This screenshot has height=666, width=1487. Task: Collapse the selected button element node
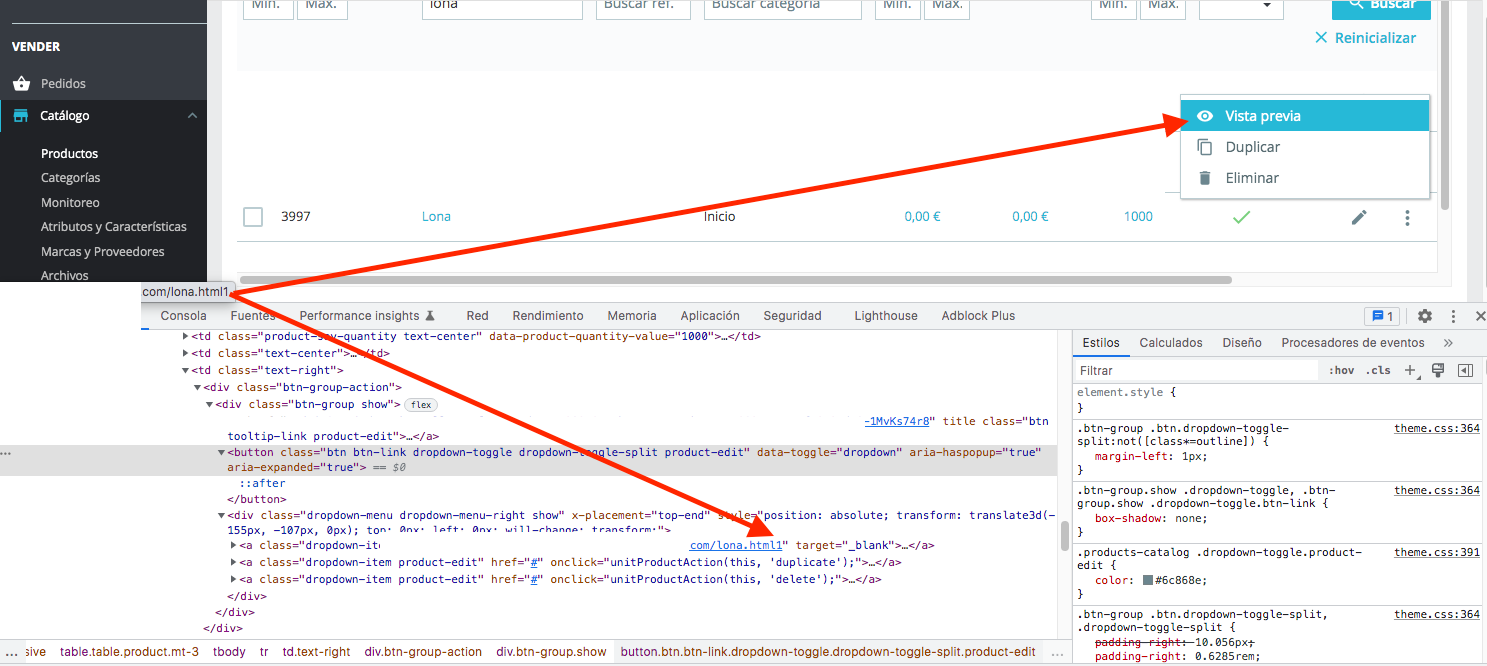point(221,452)
